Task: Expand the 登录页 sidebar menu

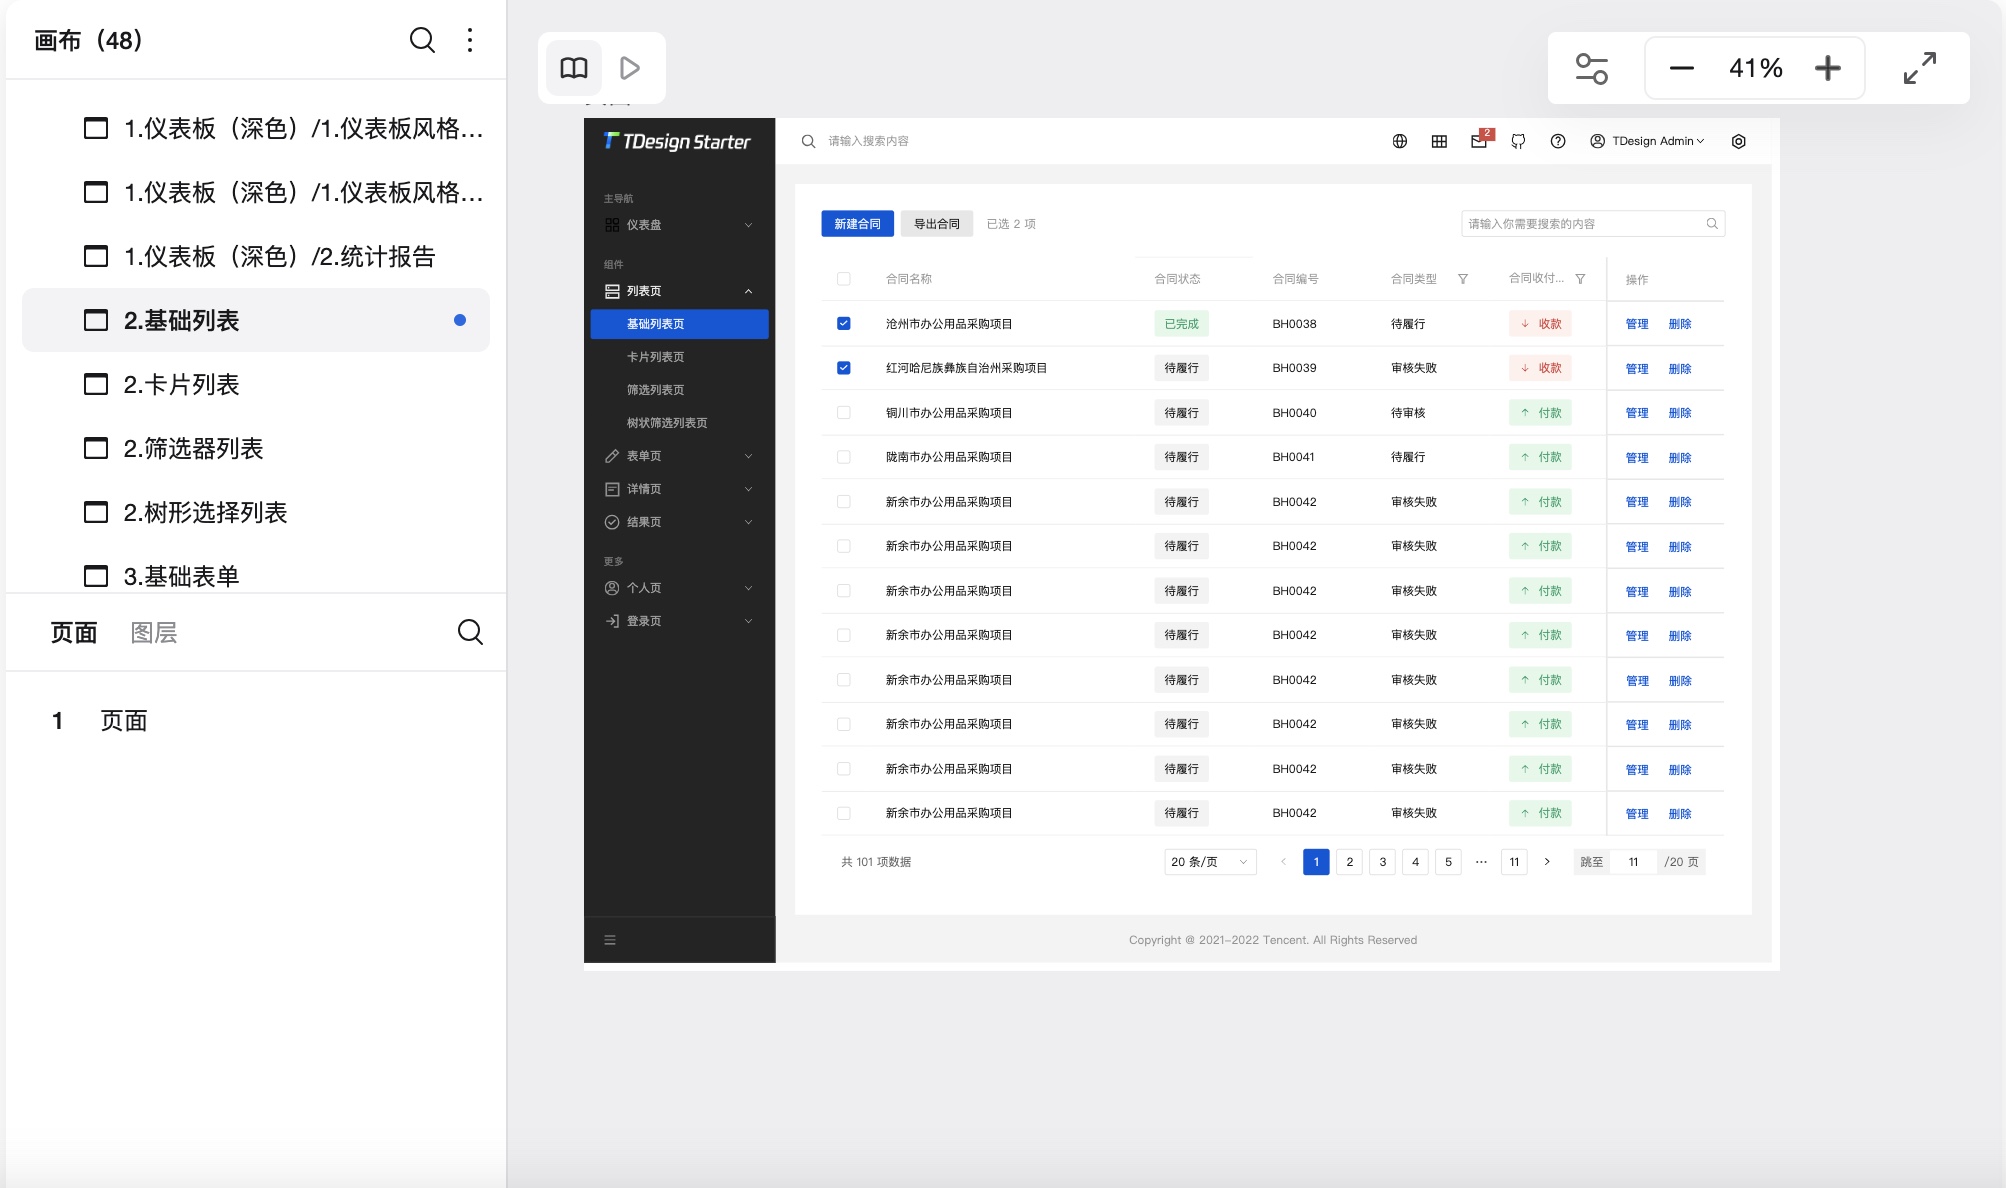Action: pyautogui.click(x=679, y=621)
